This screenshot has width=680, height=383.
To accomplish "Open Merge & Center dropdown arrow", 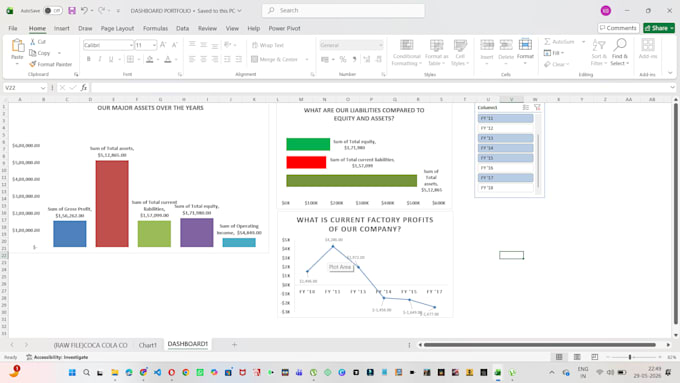I will point(307,59).
